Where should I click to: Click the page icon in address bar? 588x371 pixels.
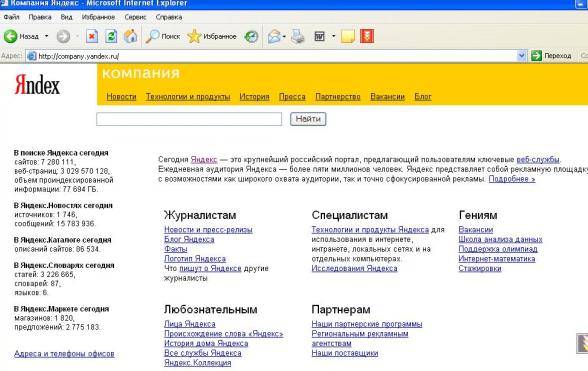pos(32,56)
